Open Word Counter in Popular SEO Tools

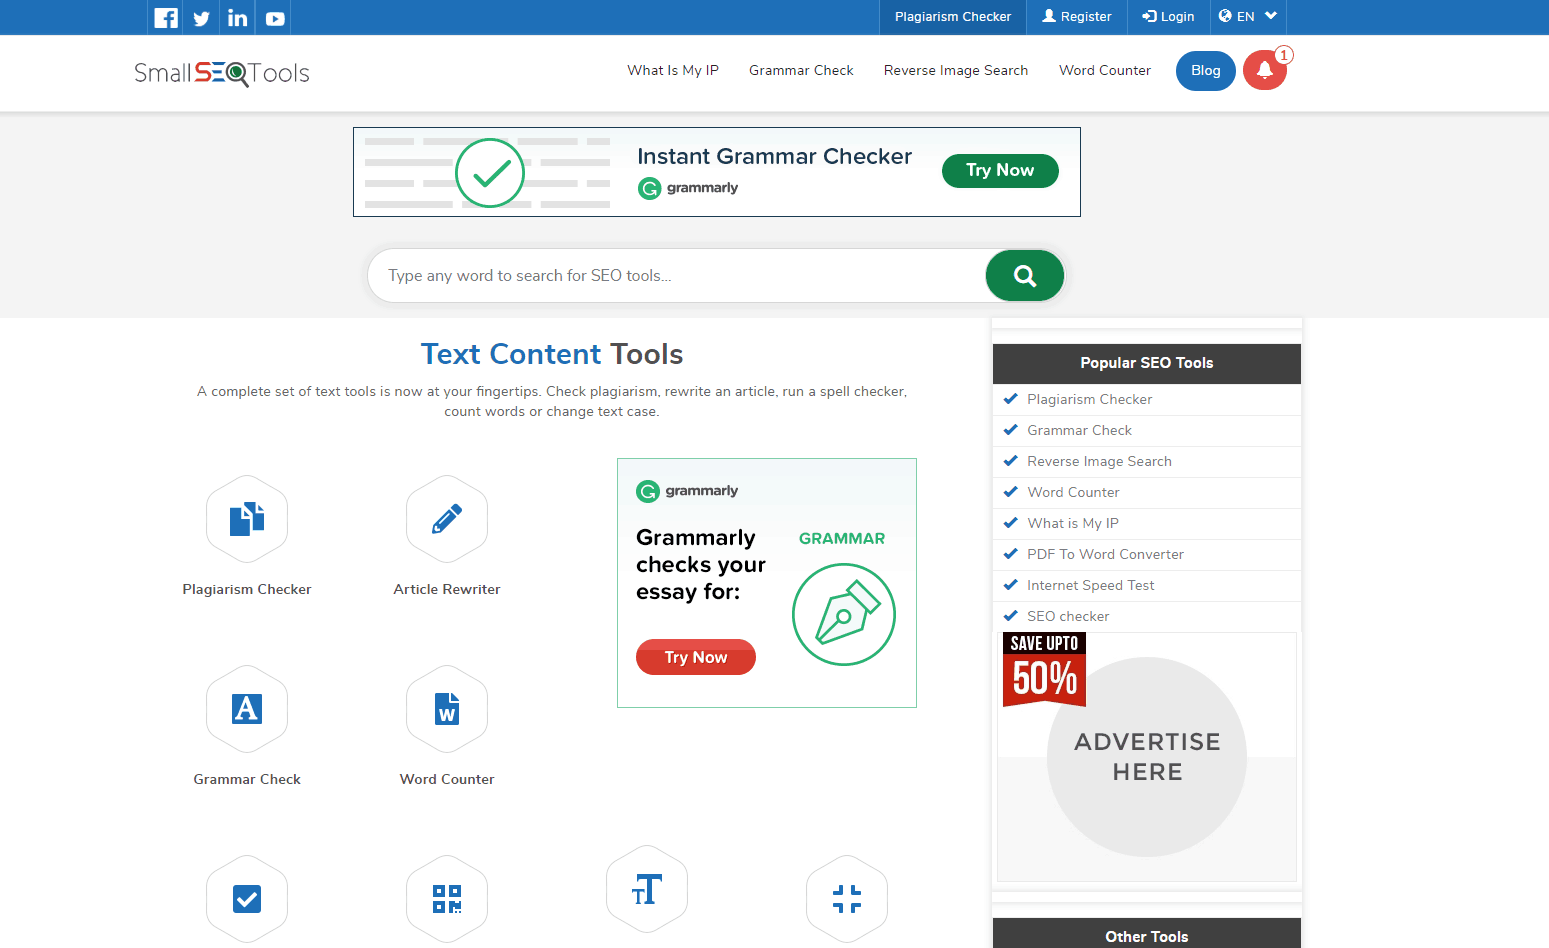pyautogui.click(x=1073, y=492)
